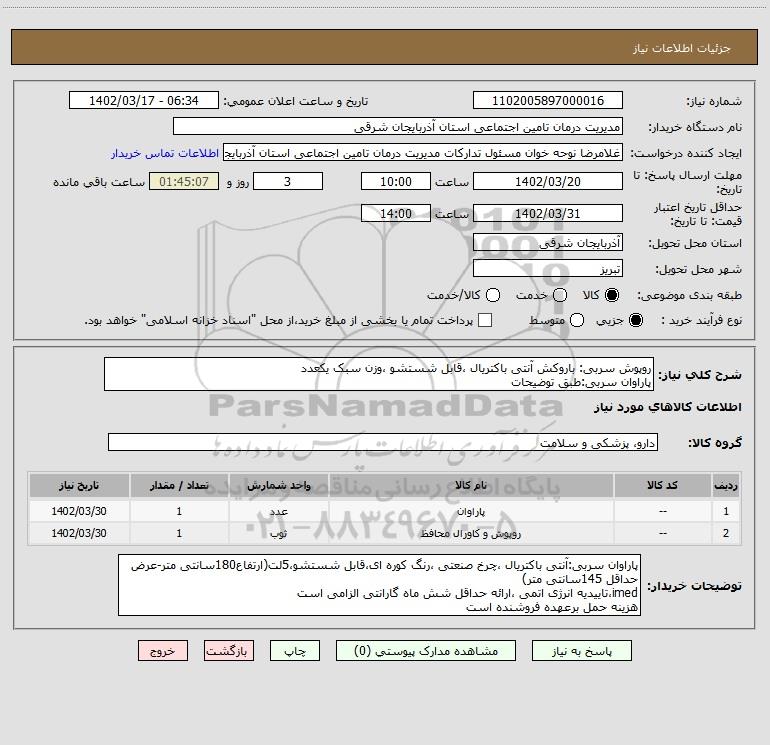Select the خدمت radio button
Screen dimensions: 770x745
(560, 295)
